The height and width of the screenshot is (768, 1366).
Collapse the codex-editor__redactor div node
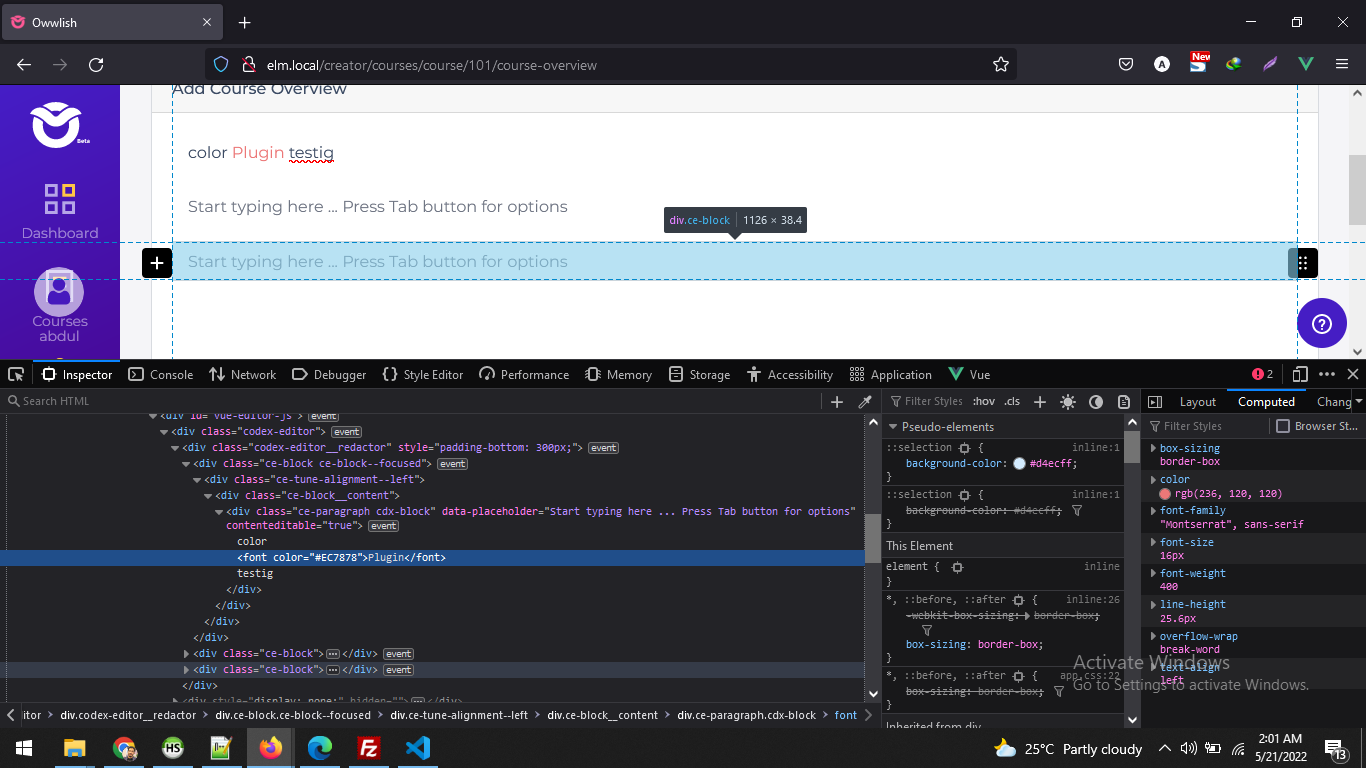click(x=175, y=448)
